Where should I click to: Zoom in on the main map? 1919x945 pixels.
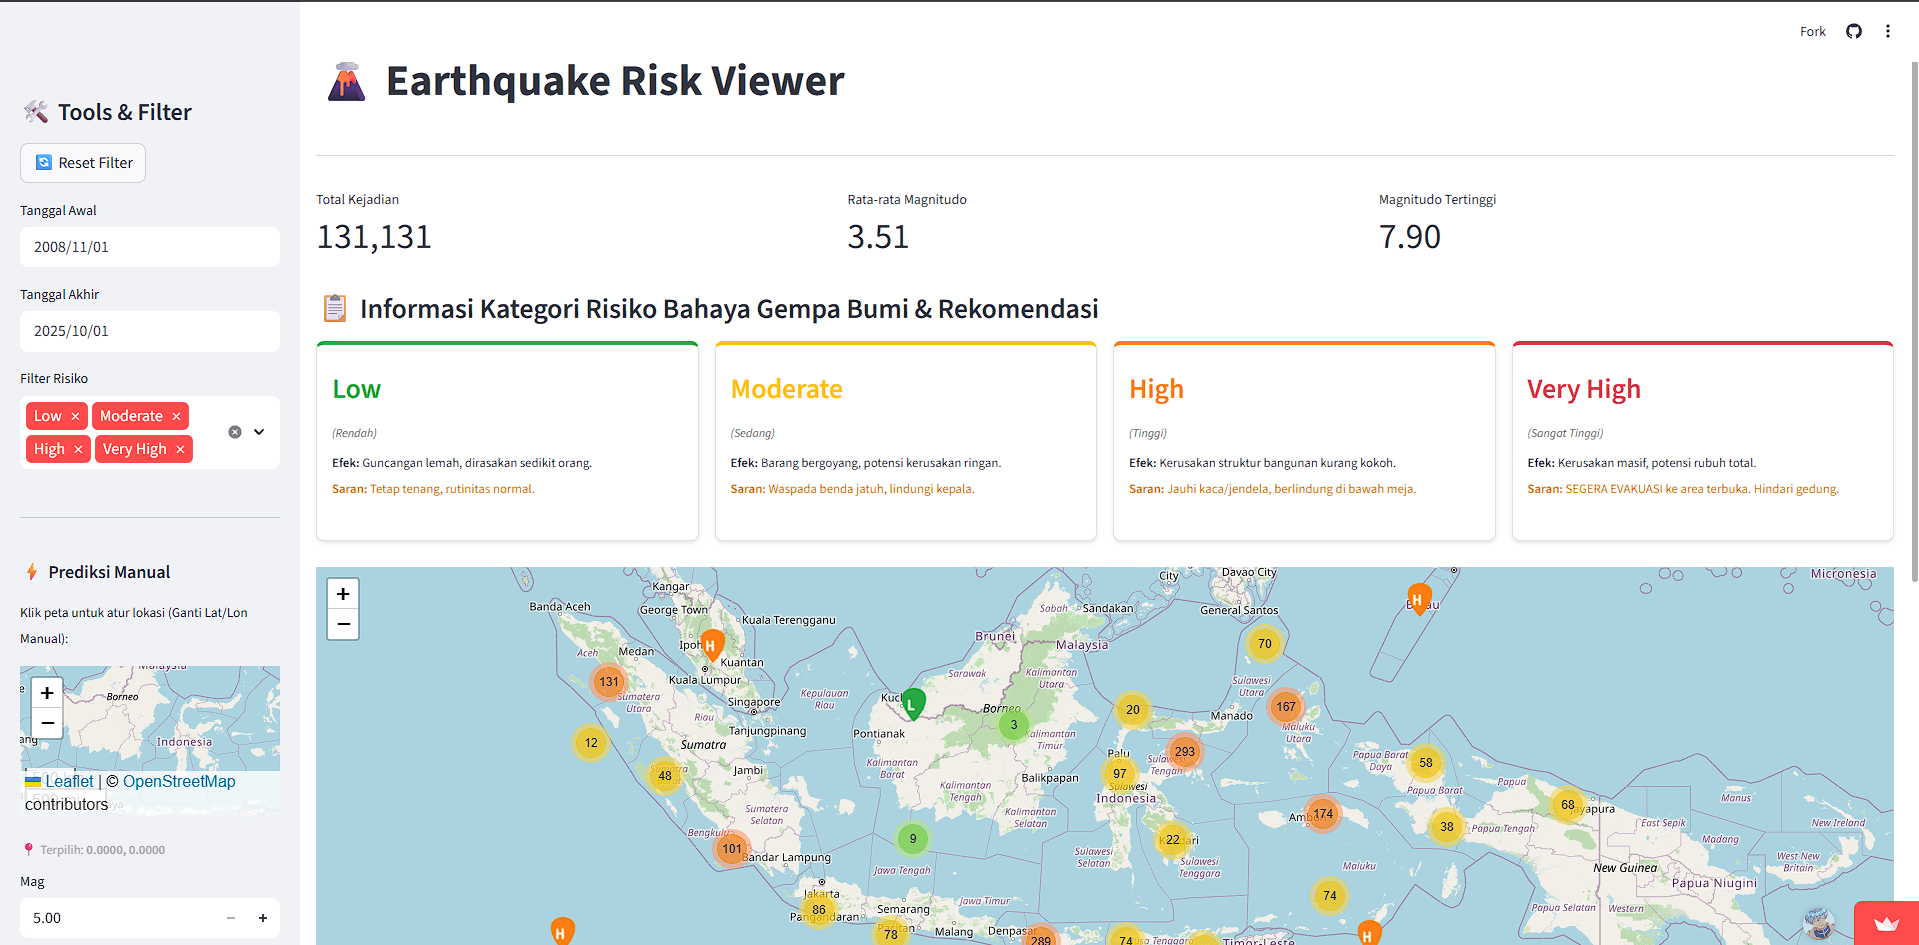point(343,594)
